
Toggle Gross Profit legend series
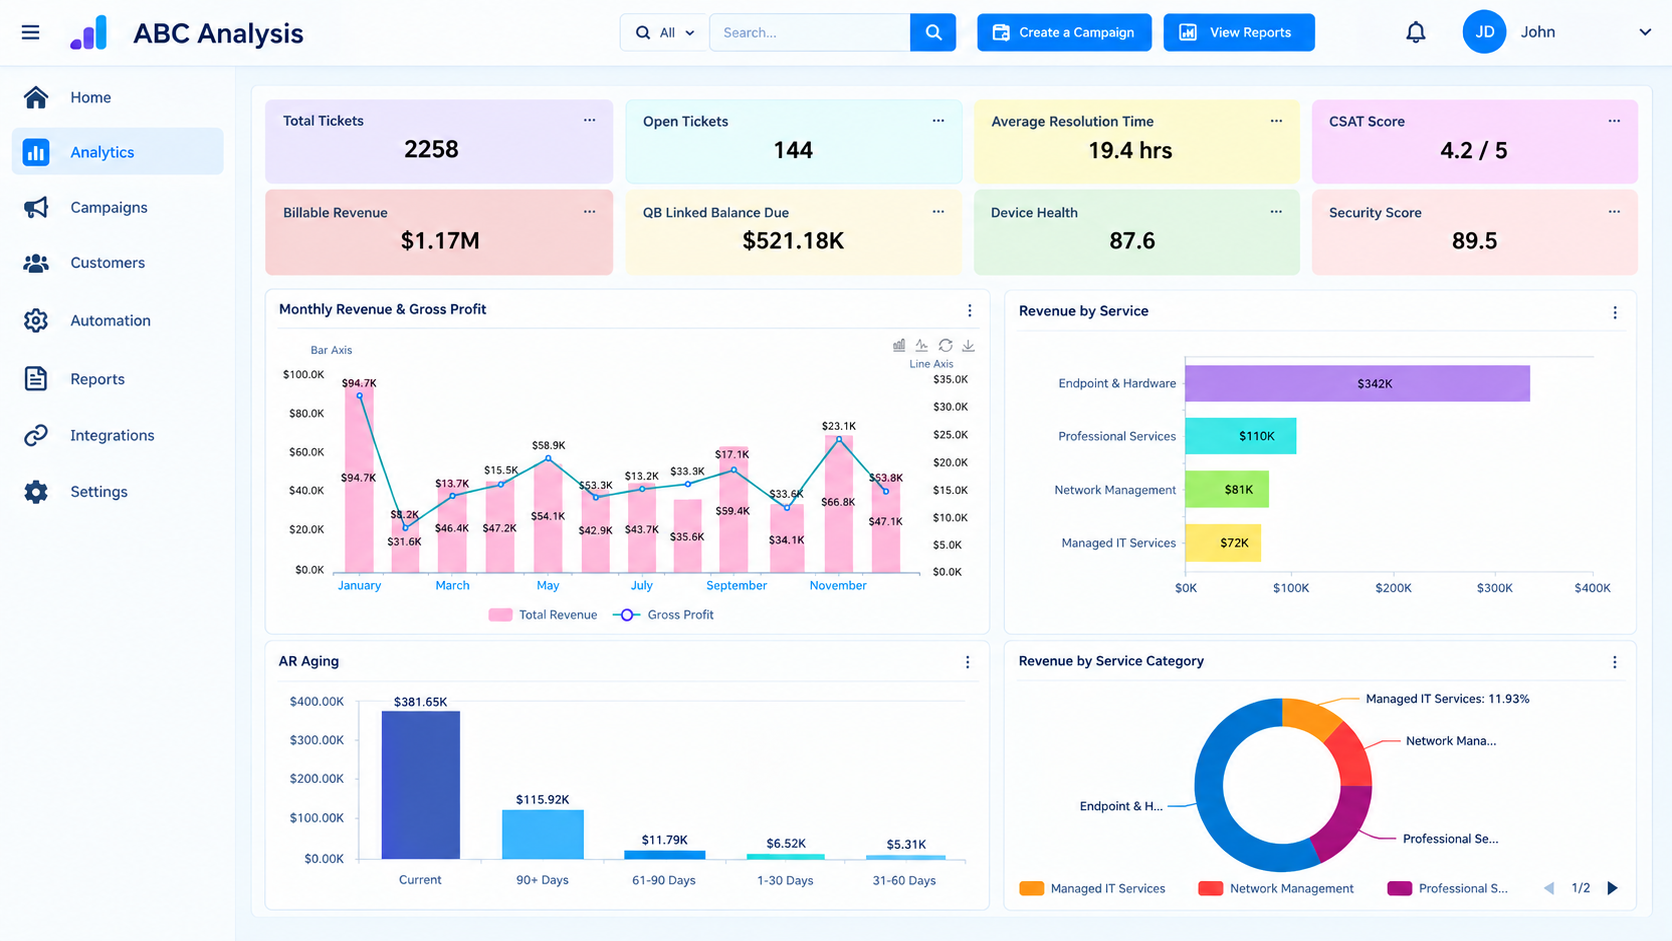point(664,615)
